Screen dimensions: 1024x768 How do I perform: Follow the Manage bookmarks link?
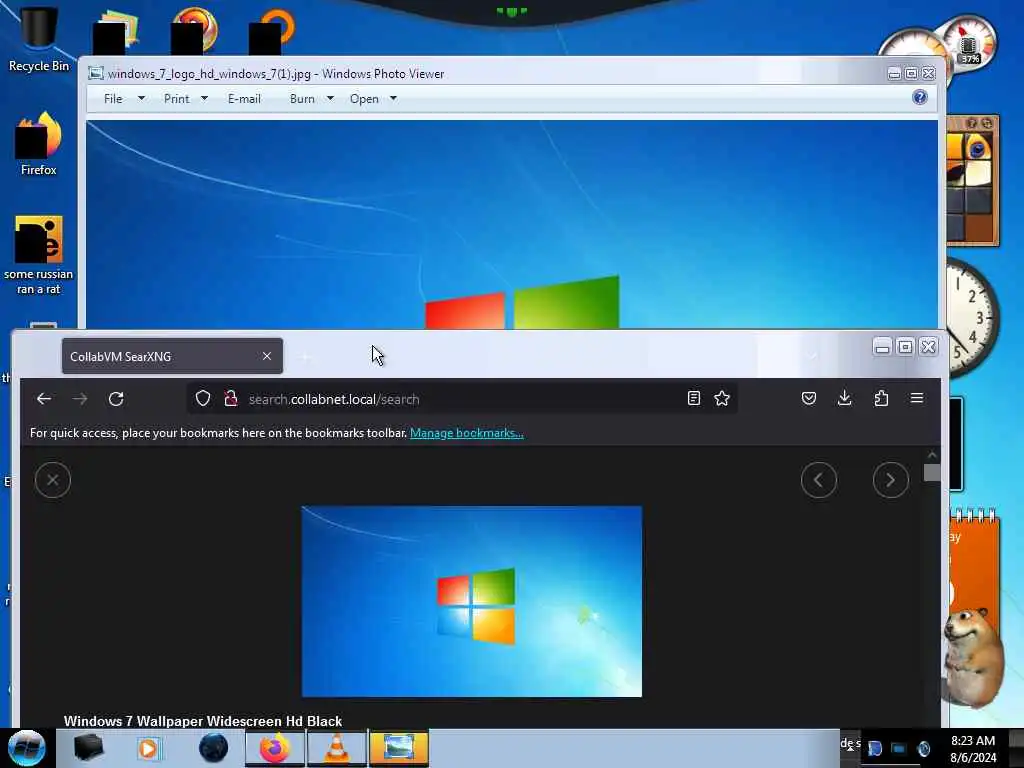[x=467, y=433]
